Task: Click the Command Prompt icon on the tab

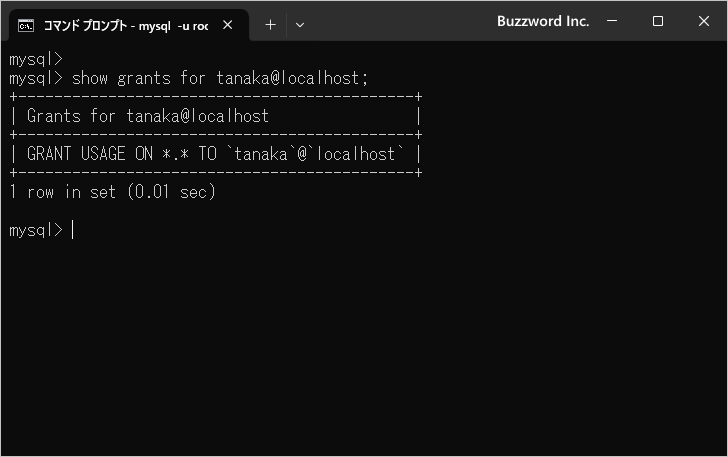Action: pyautogui.click(x=27, y=25)
